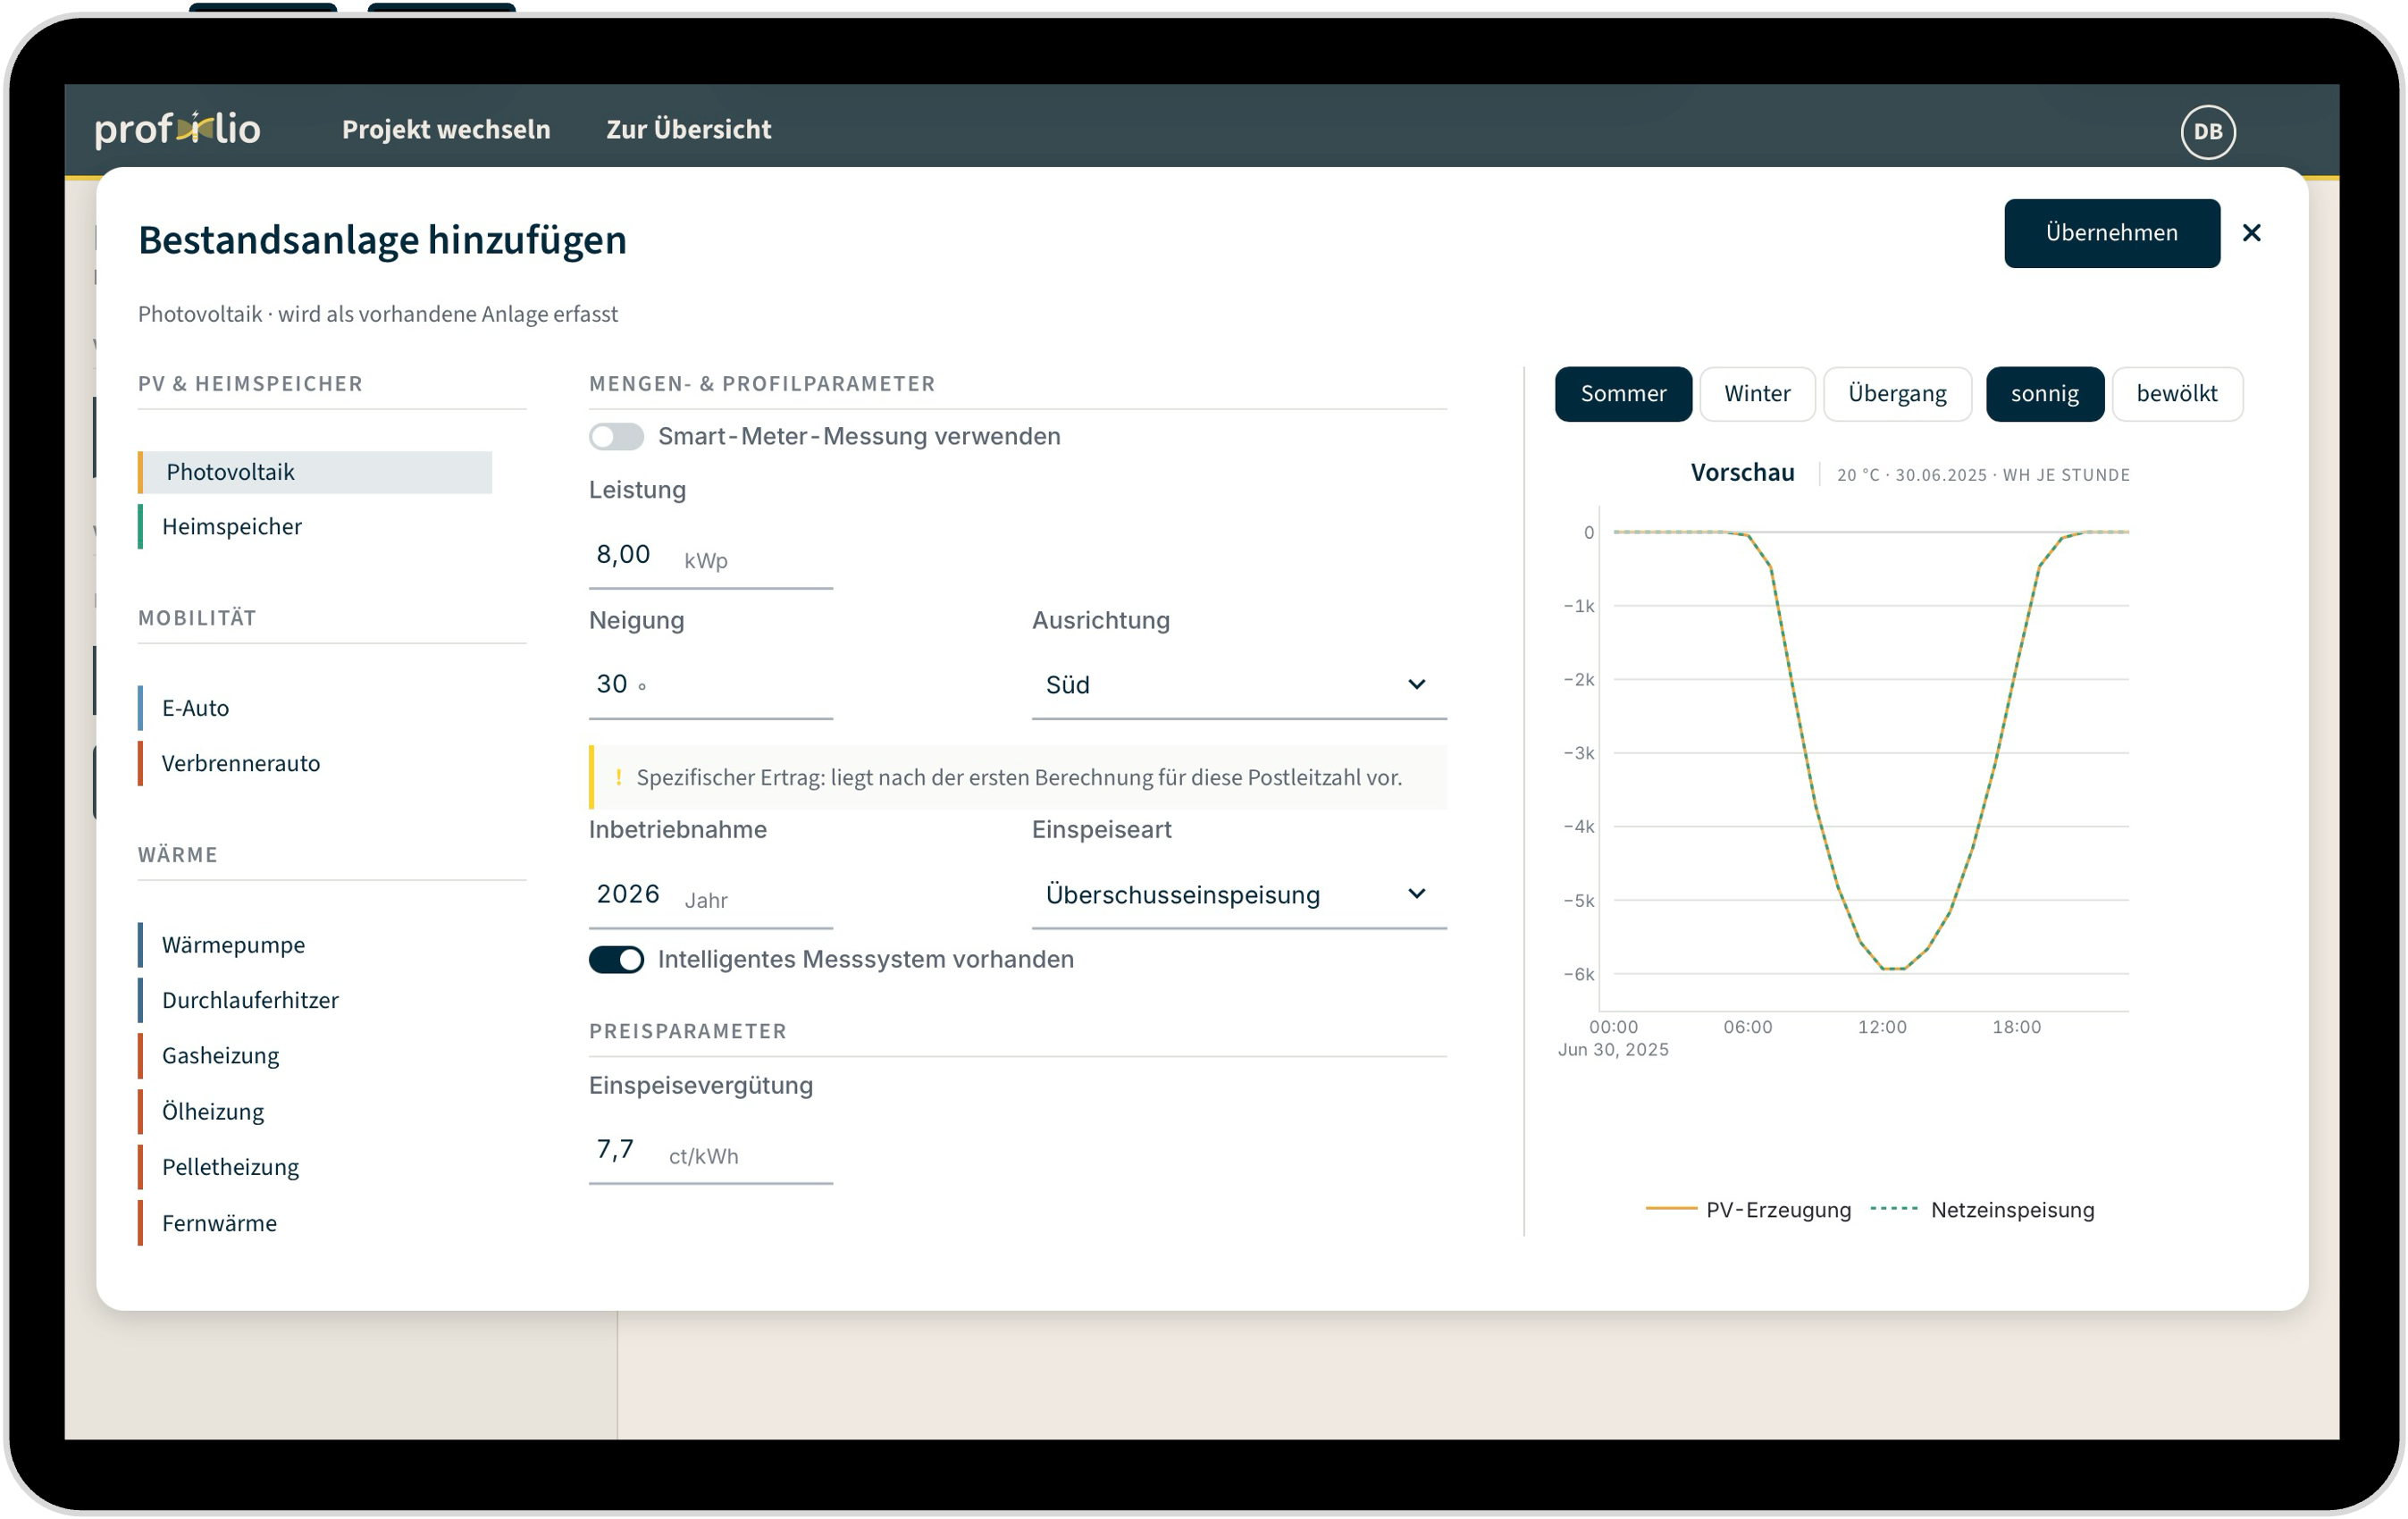Switch preview to Winter
The height and width of the screenshot is (1519, 2408).
point(1757,394)
